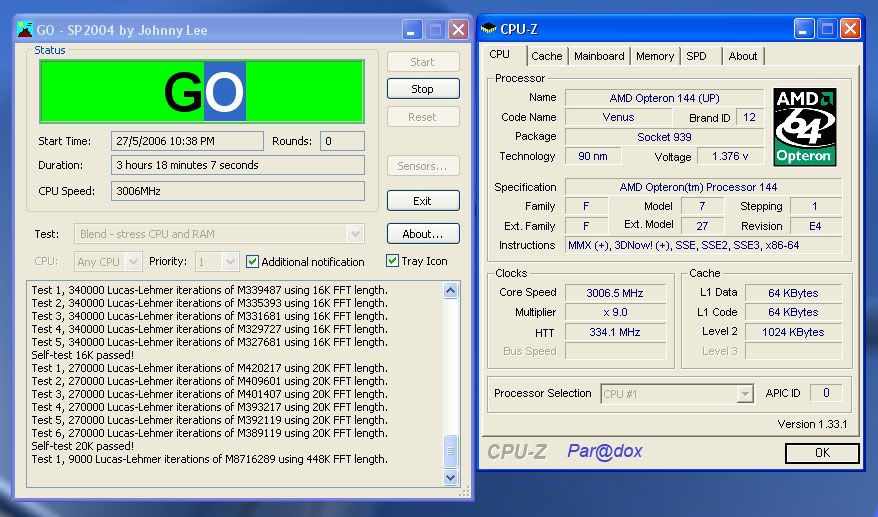Click the 90 nm technology value
Image resolution: width=878 pixels, height=517 pixels.
pos(592,156)
